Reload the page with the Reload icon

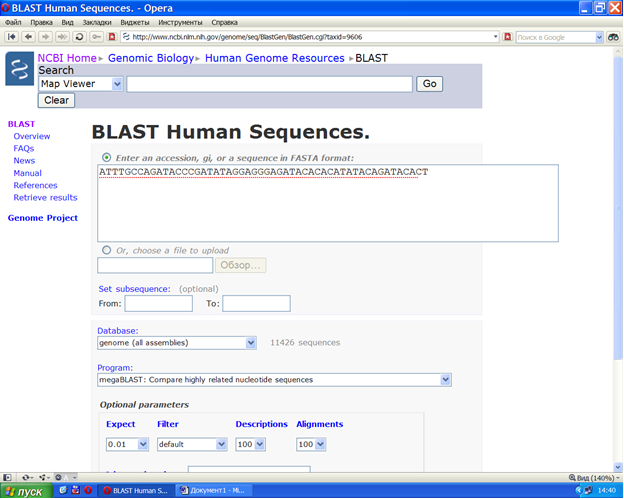(79, 37)
